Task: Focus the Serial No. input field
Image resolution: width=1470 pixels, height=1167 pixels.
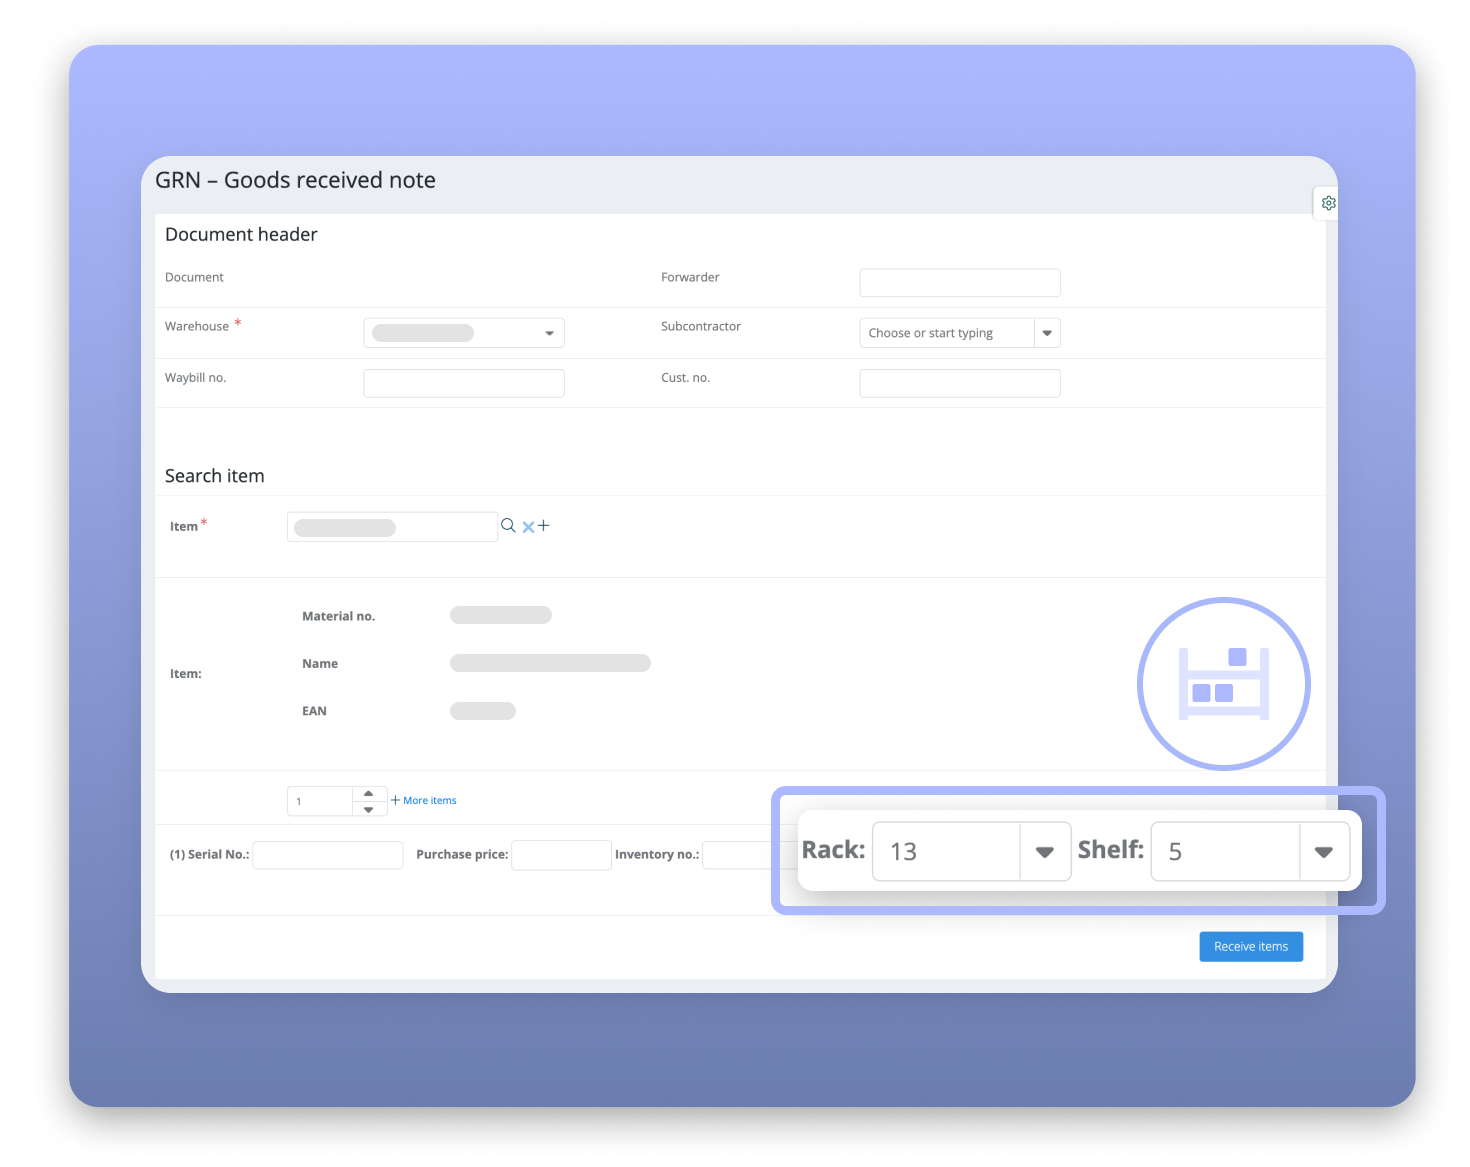Action: click(328, 855)
